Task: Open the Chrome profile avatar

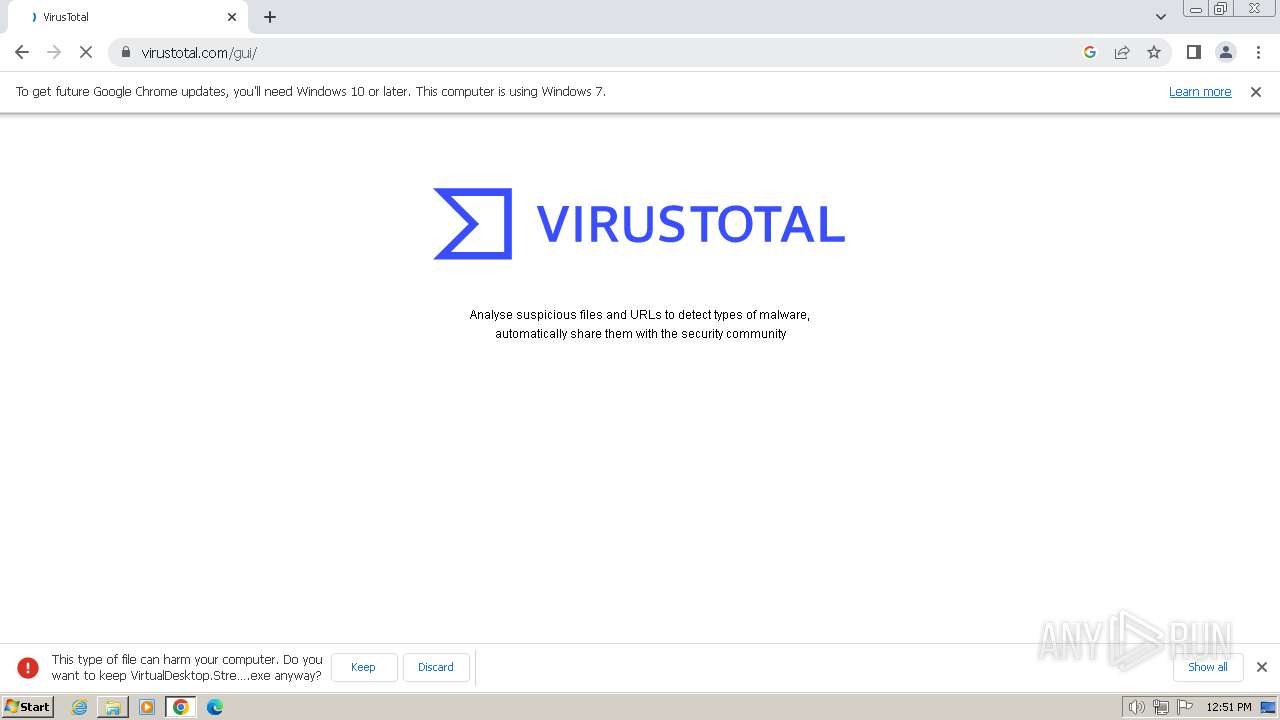Action: click(x=1225, y=52)
